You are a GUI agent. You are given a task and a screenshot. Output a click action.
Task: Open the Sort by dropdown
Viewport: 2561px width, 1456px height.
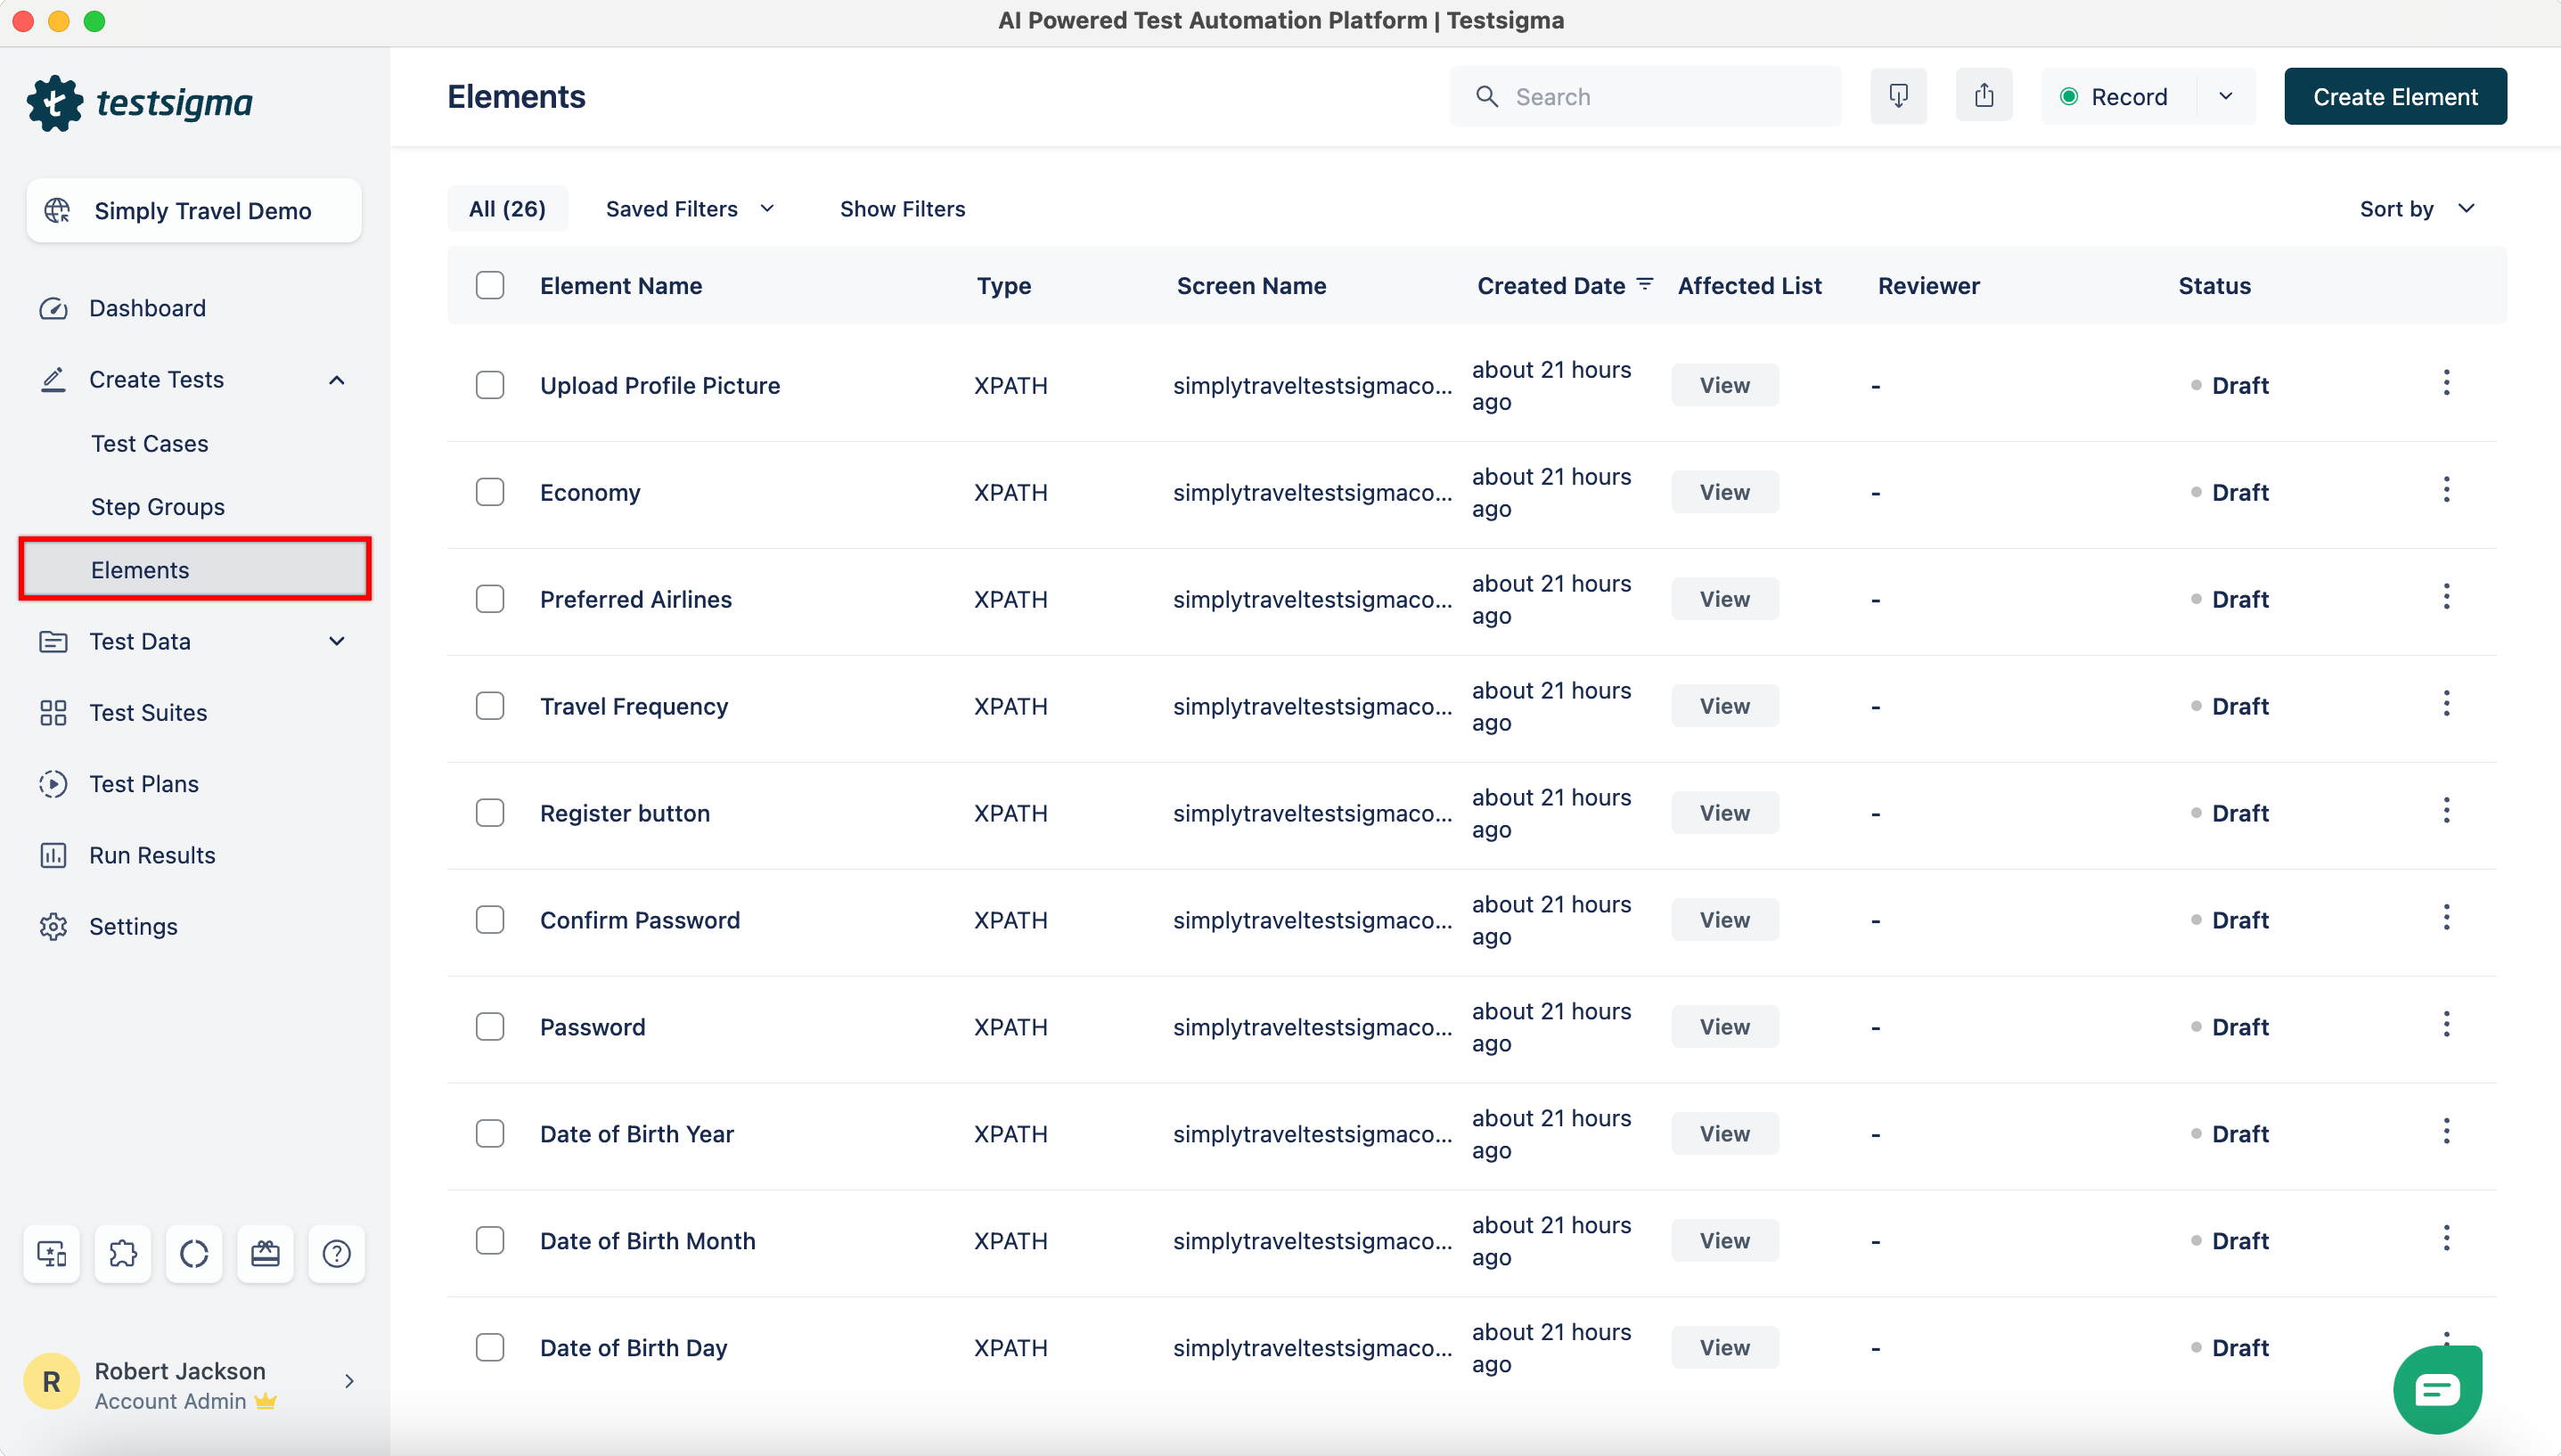click(x=2416, y=209)
